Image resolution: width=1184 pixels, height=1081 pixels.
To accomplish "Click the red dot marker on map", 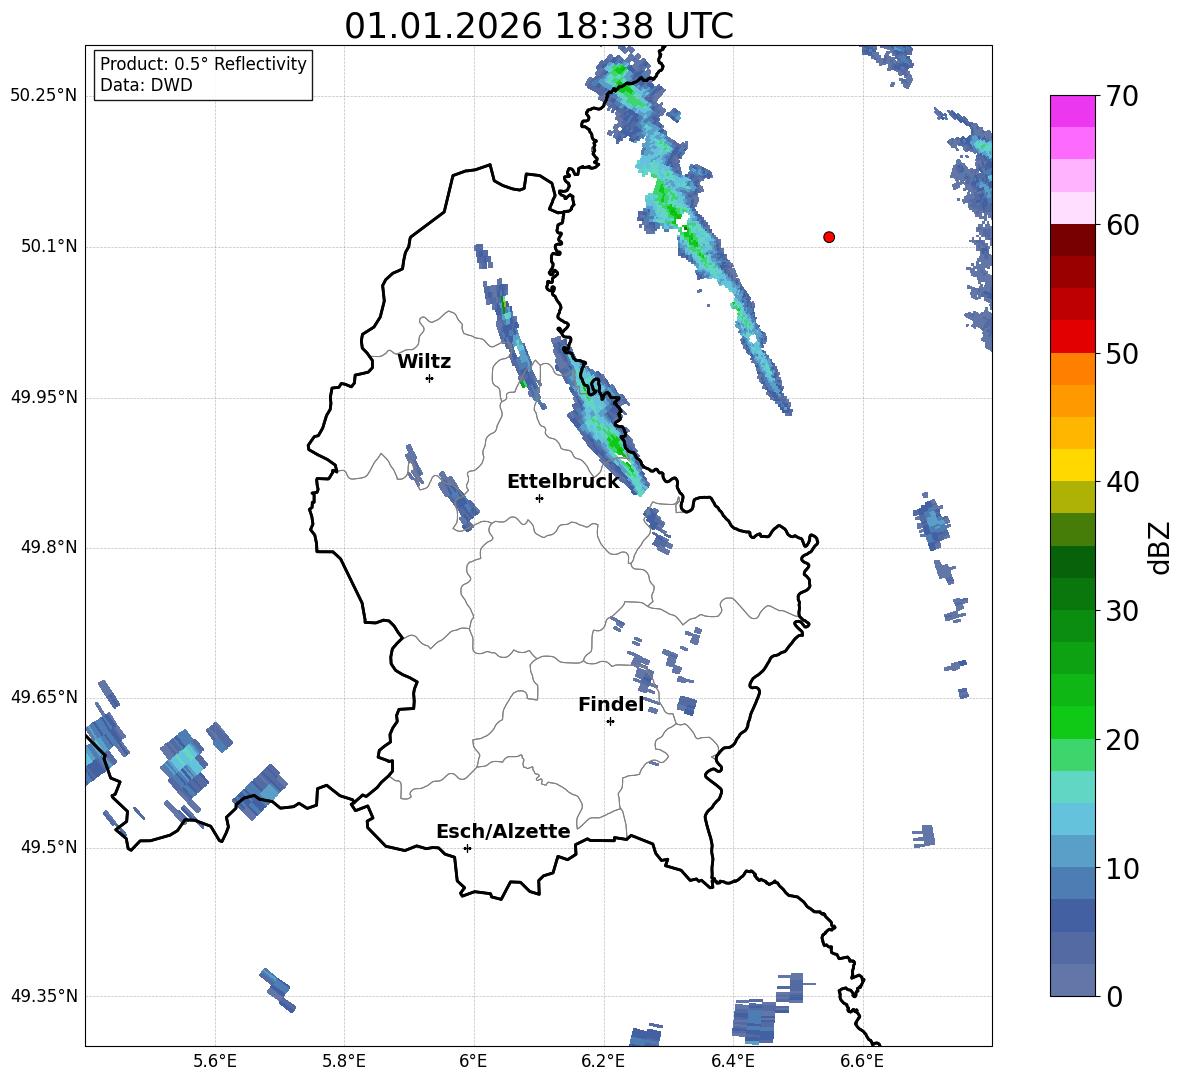I will click(x=829, y=237).
